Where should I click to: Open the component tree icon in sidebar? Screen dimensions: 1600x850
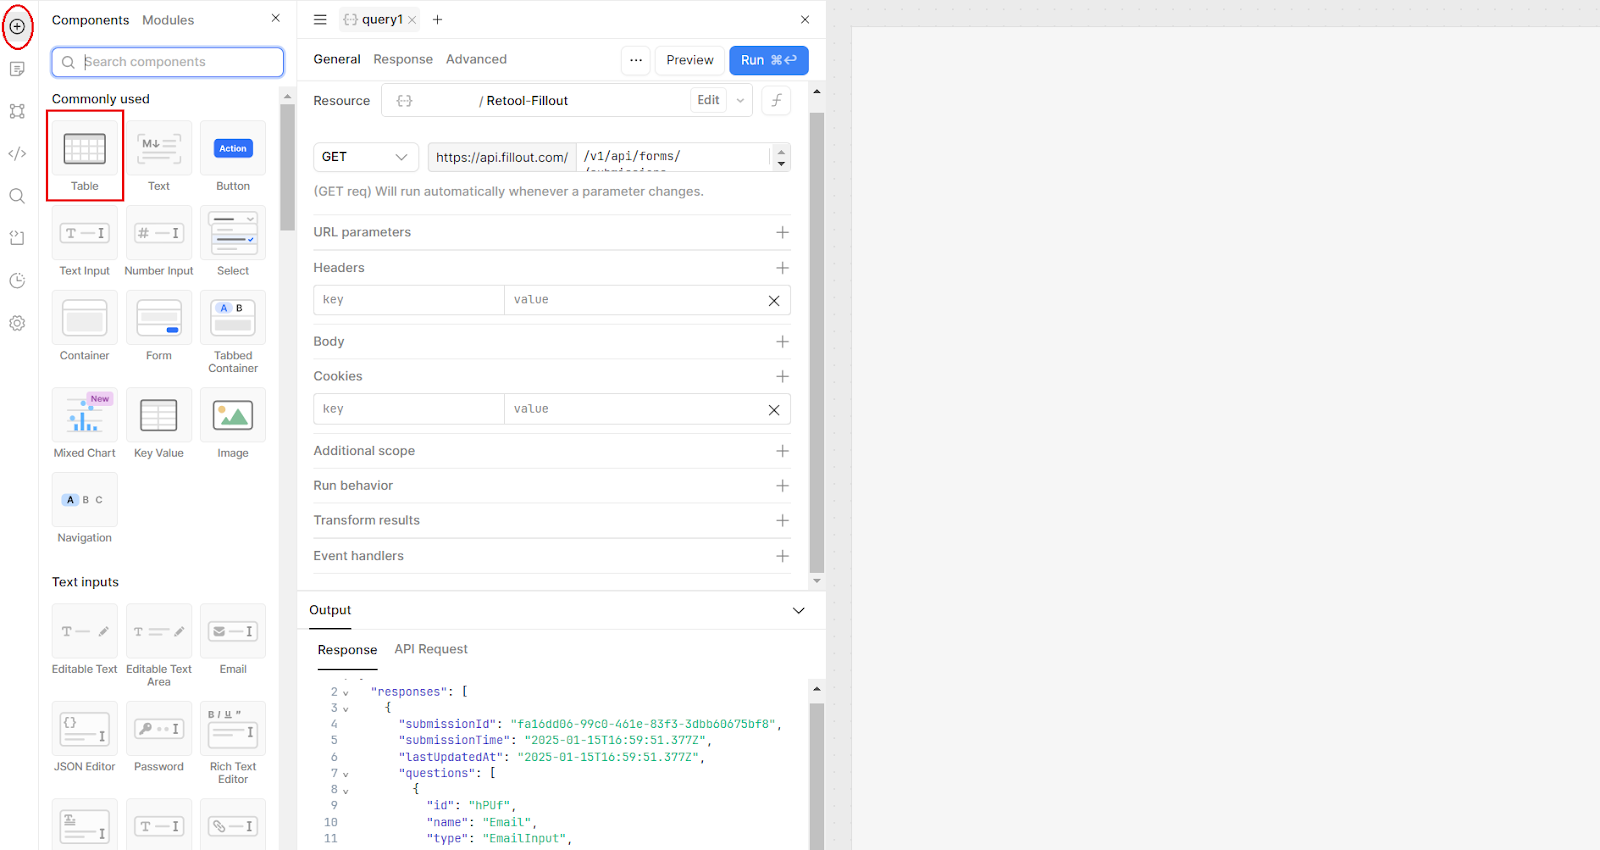(17, 111)
